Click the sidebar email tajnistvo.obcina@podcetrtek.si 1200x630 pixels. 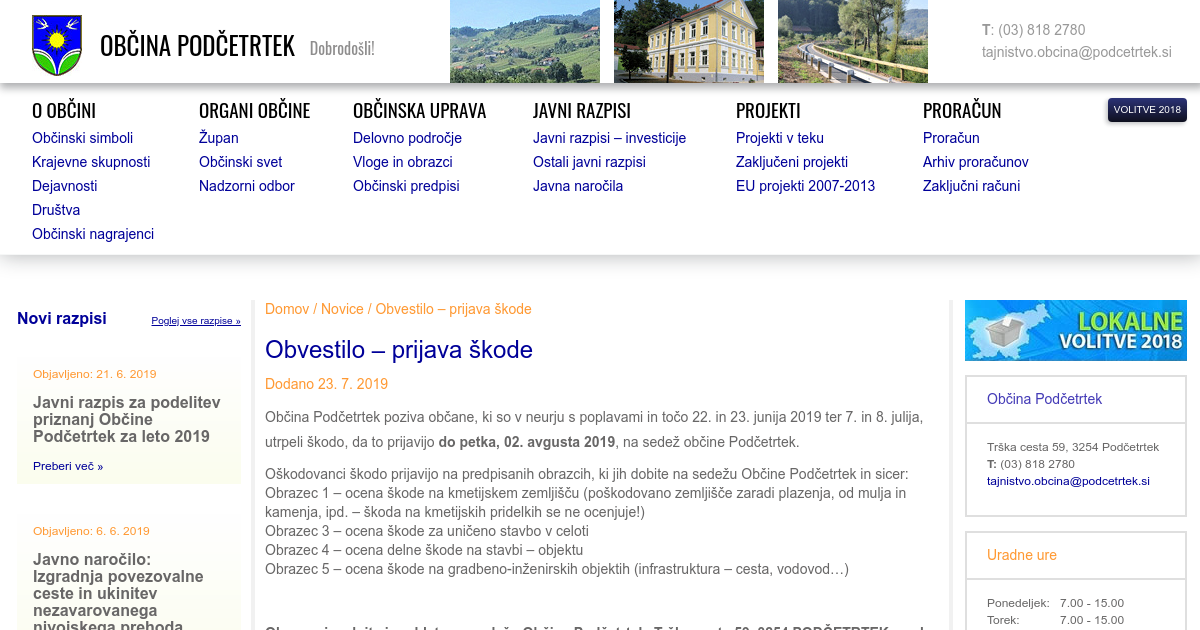click(1068, 481)
